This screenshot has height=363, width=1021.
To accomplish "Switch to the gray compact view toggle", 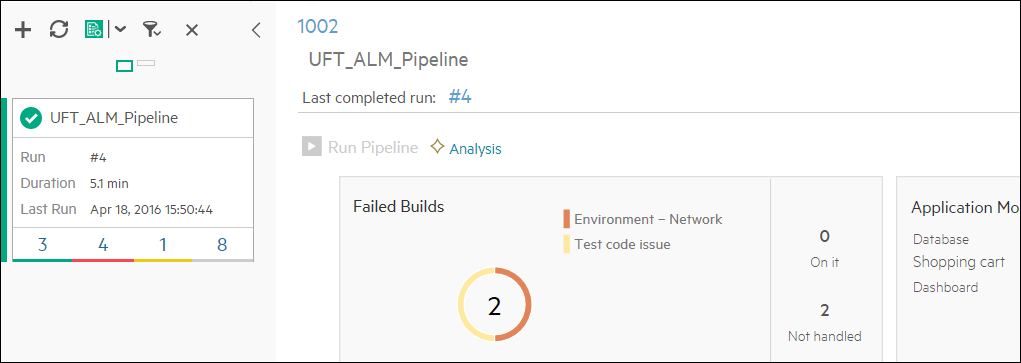I will click(146, 63).
